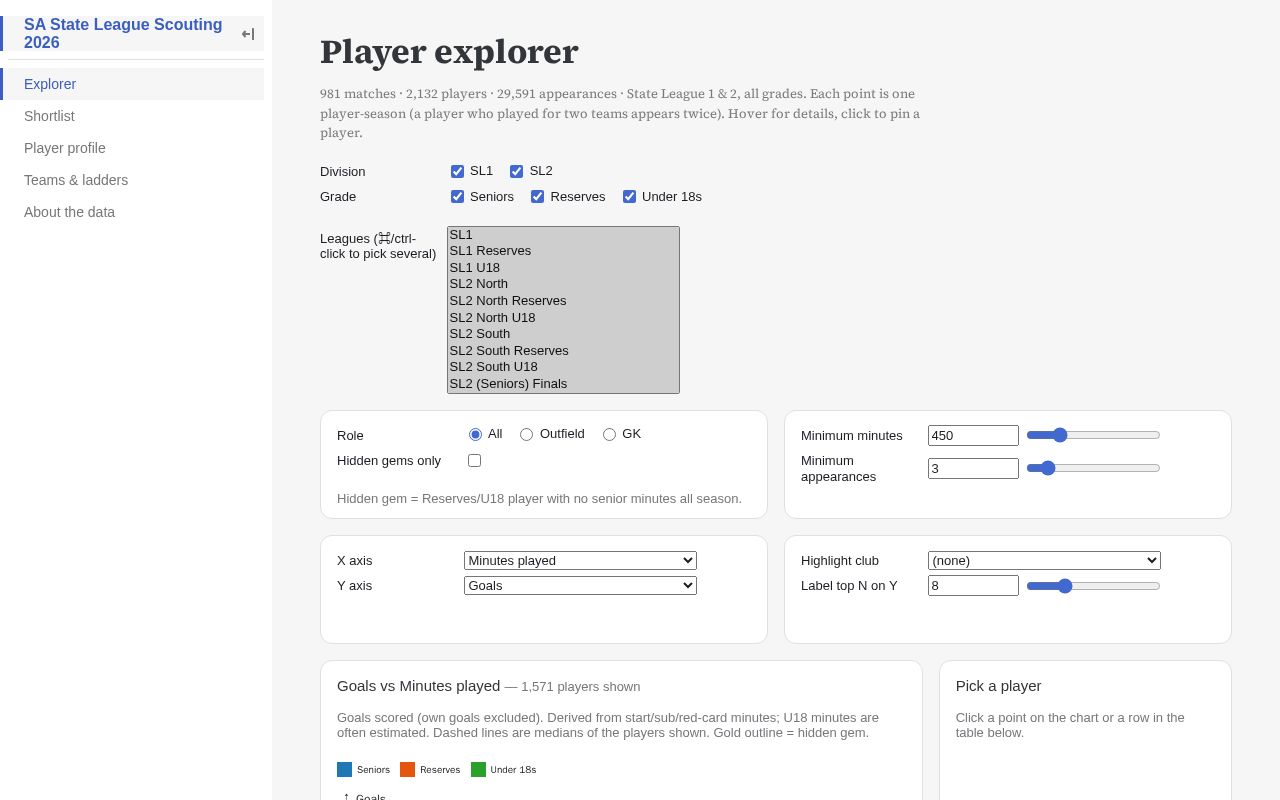
Task: Uncheck the SL1 division checkbox
Action: (457, 171)
